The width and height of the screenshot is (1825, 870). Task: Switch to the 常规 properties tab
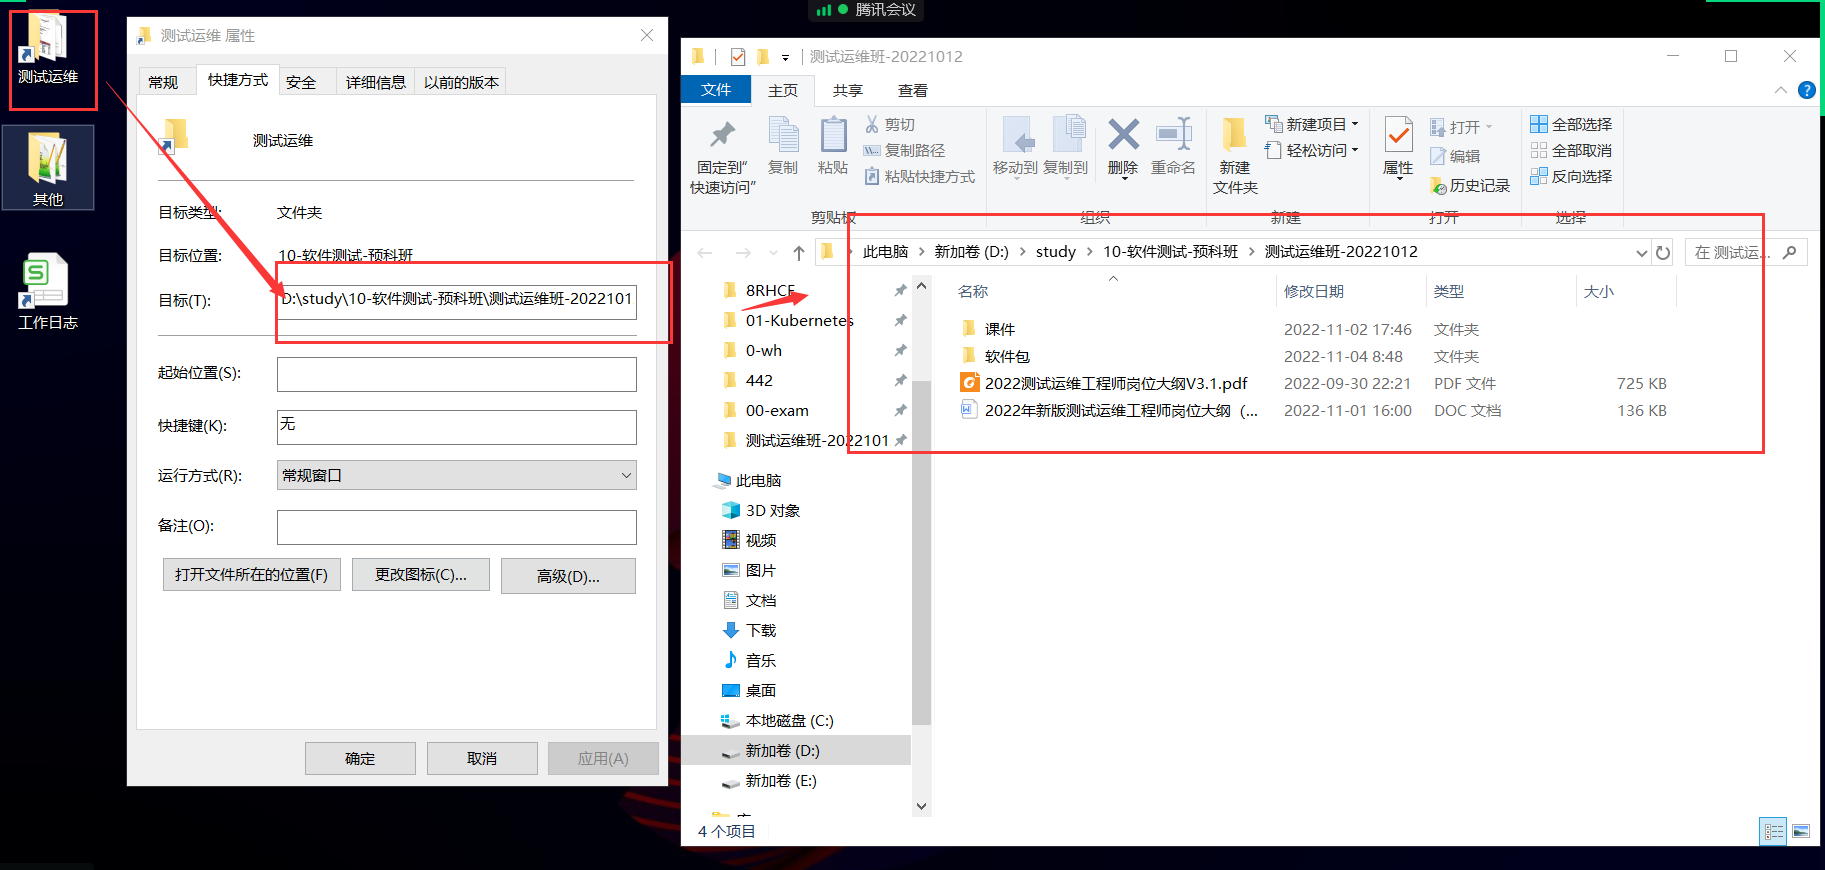(163, 82)
